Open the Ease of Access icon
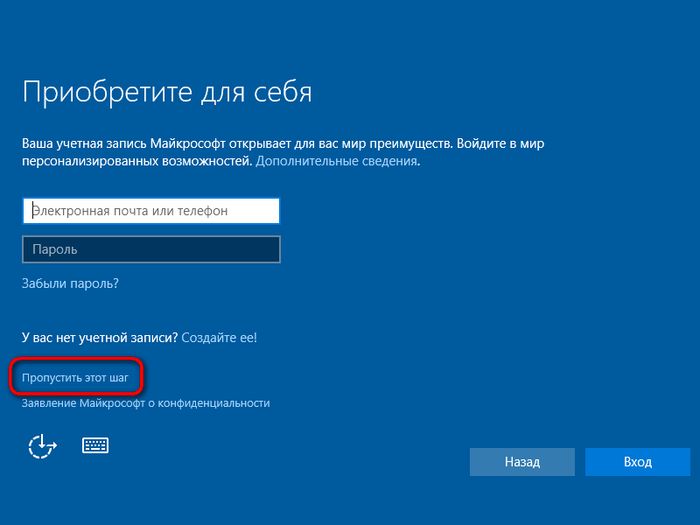Screen dimensions: 700x525 pos(42,446)
